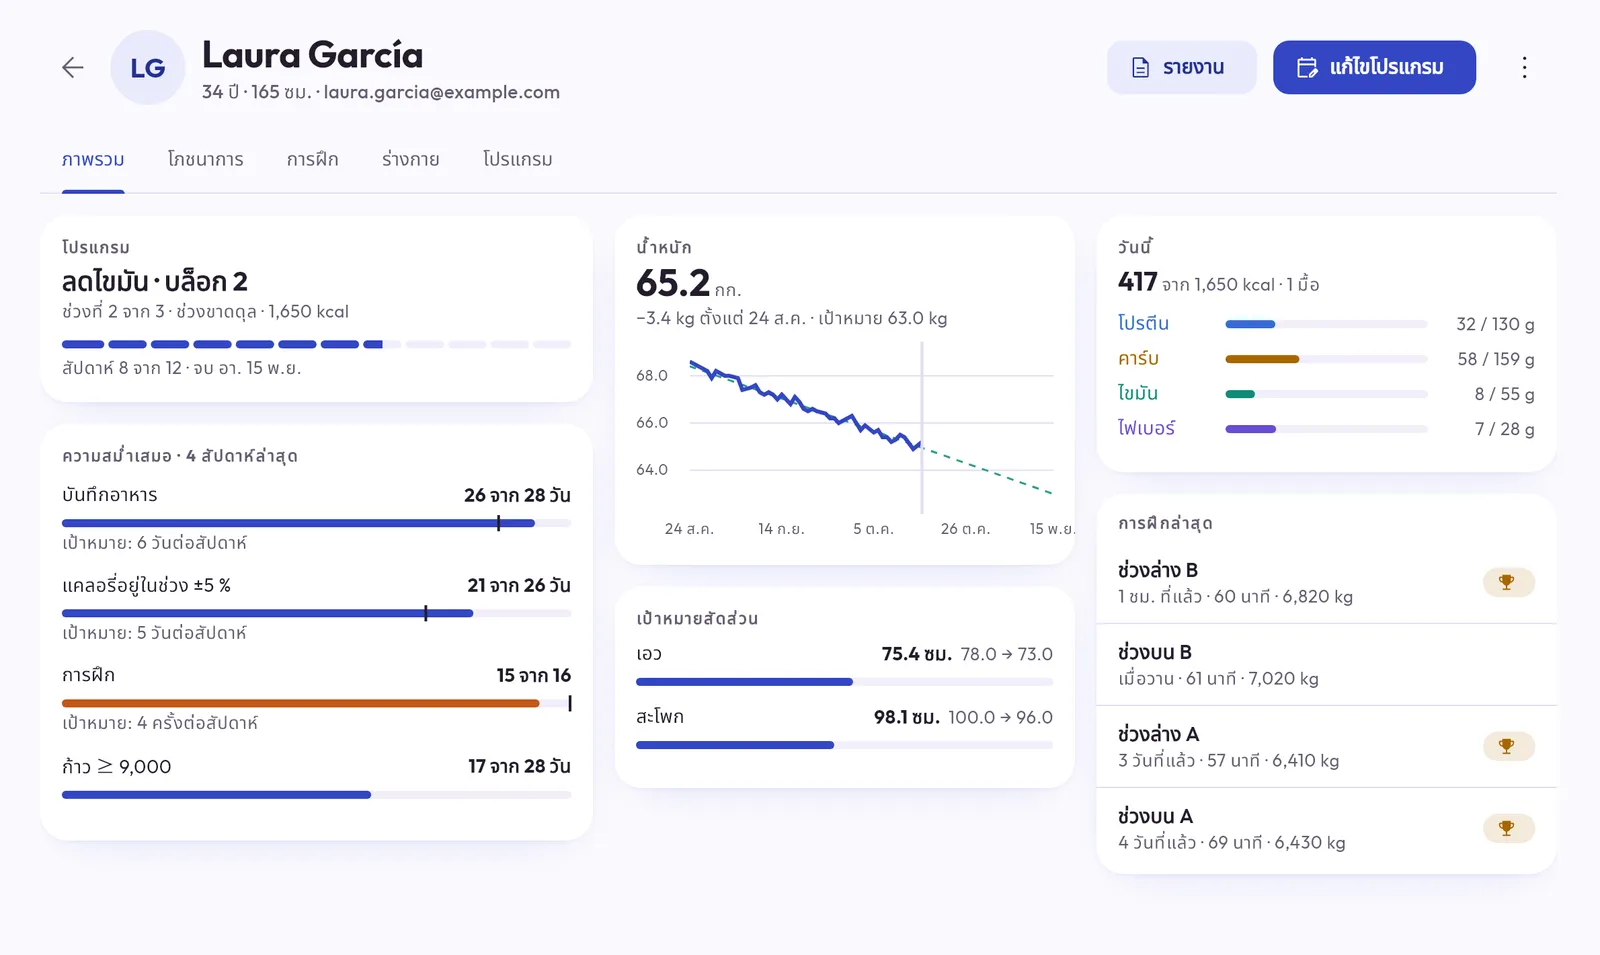1600x955 pixels.
Task: Click the laura.garcia@example.com email text
Action: [x=441, y=92]
